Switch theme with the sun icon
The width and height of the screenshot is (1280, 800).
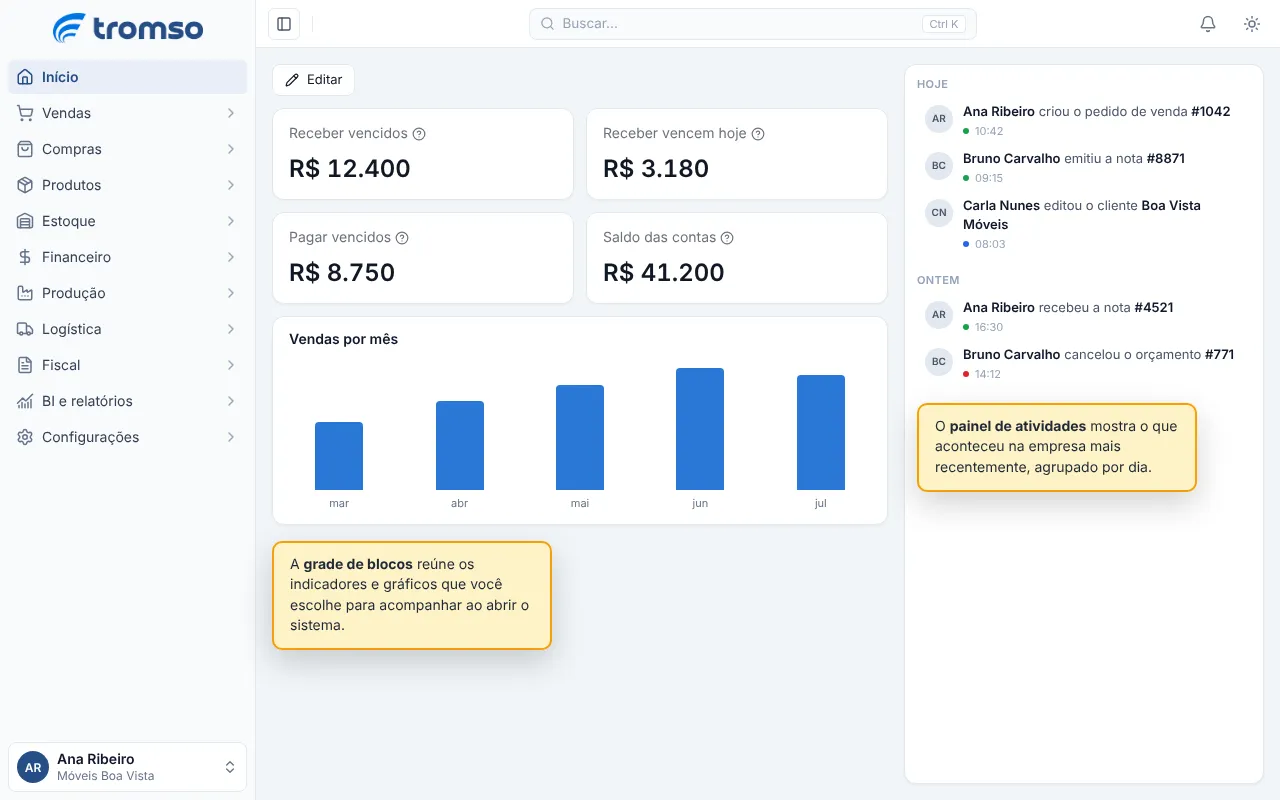[1252, 24]
